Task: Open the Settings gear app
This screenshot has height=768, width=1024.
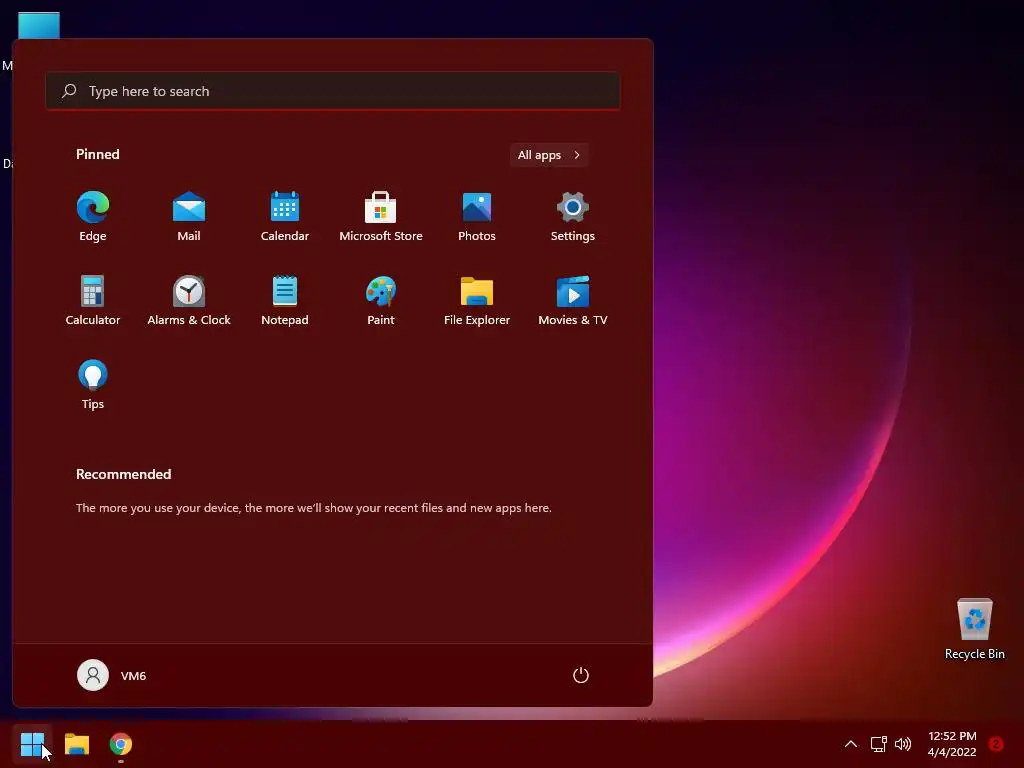Action: pyautogui.click(x=573, y=217)
